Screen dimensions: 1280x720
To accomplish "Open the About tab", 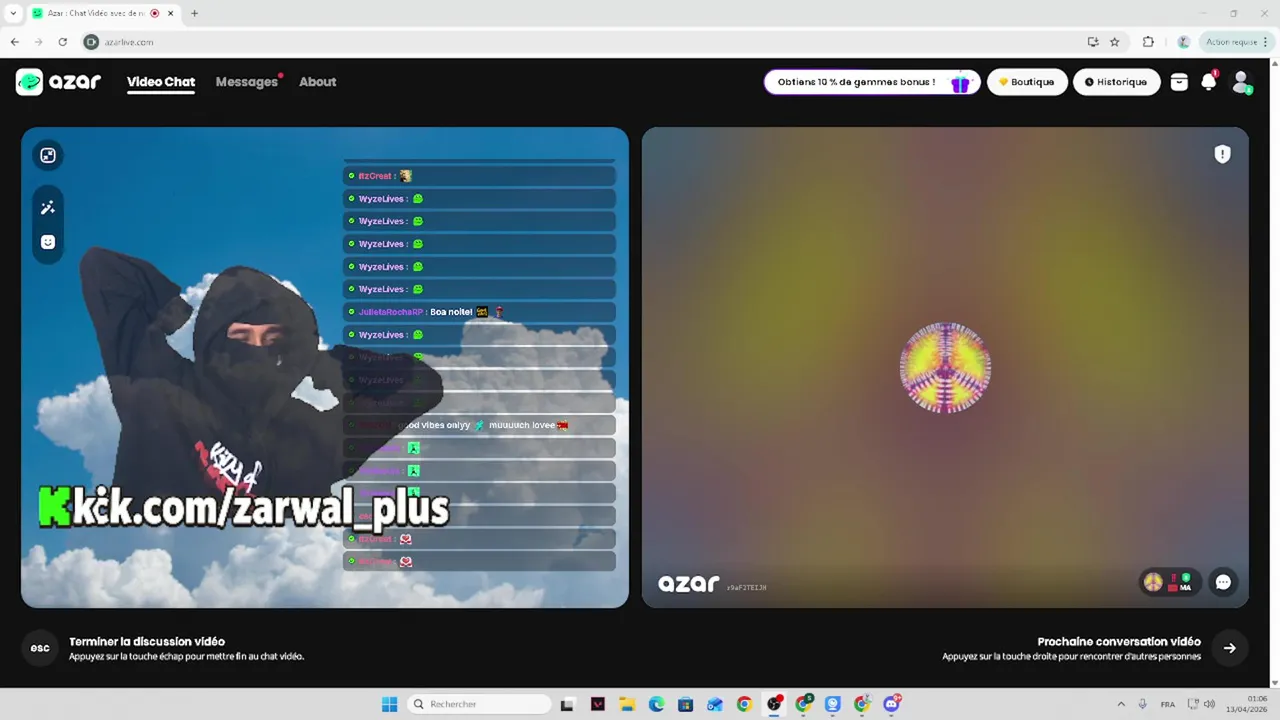I will [318, 82].
